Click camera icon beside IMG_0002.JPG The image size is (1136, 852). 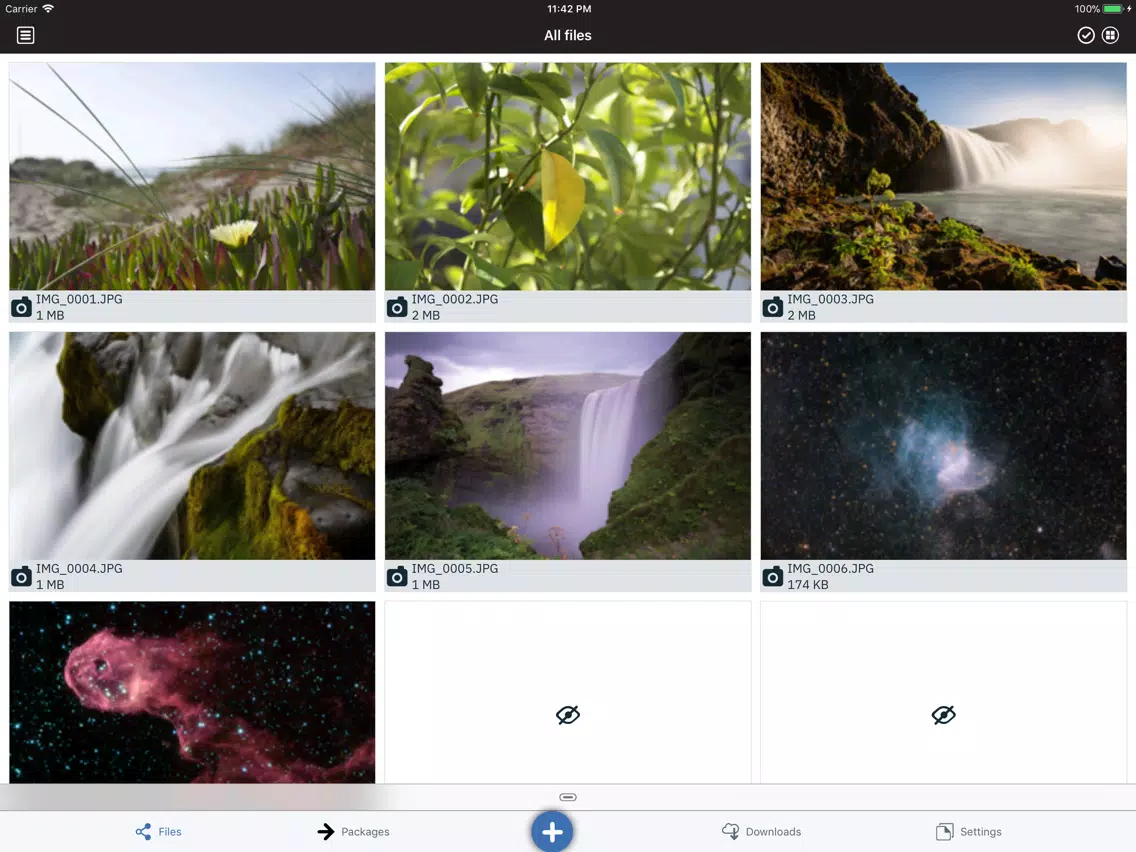point(397,307)
